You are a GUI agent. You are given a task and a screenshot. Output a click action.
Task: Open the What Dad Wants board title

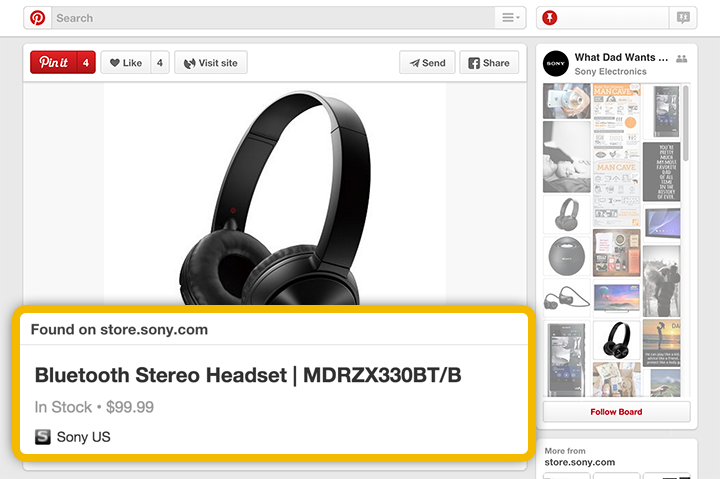(x=621, y=57)
